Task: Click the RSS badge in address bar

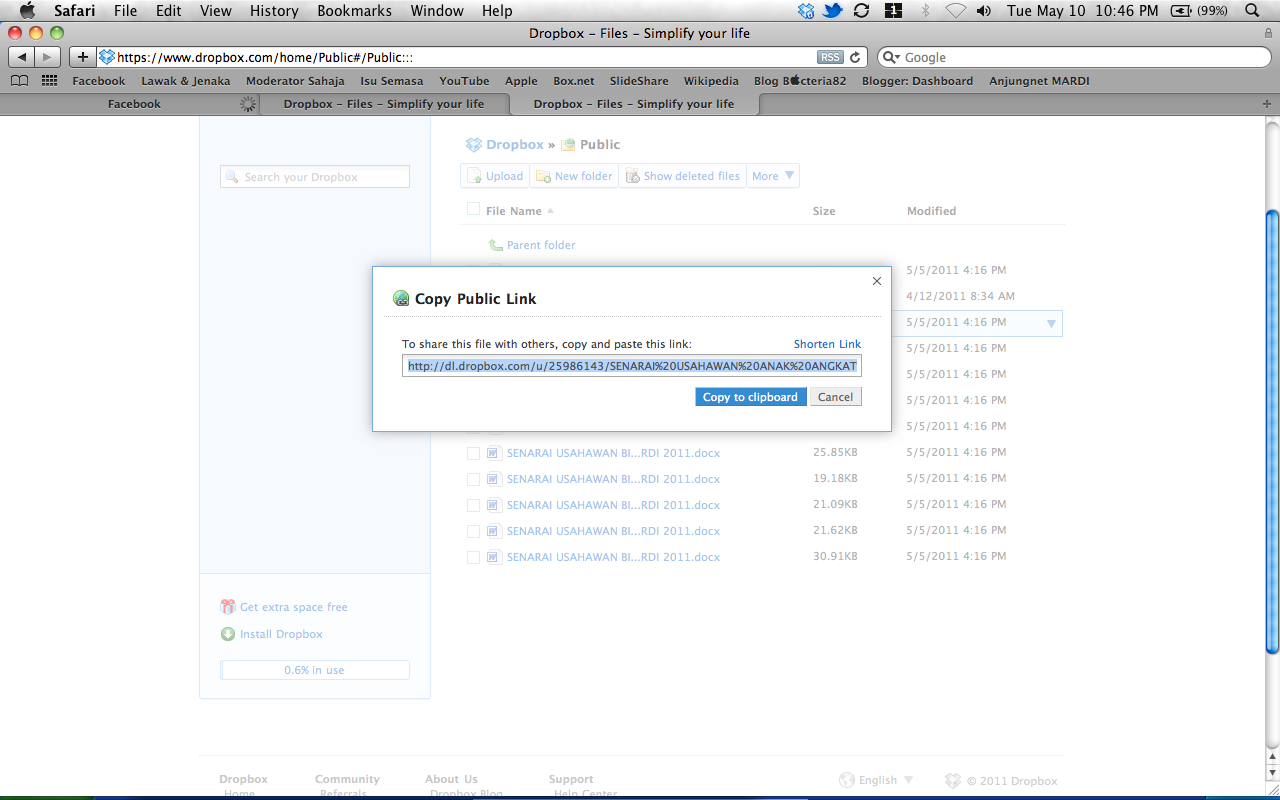Action: click(x=830, y=57)
